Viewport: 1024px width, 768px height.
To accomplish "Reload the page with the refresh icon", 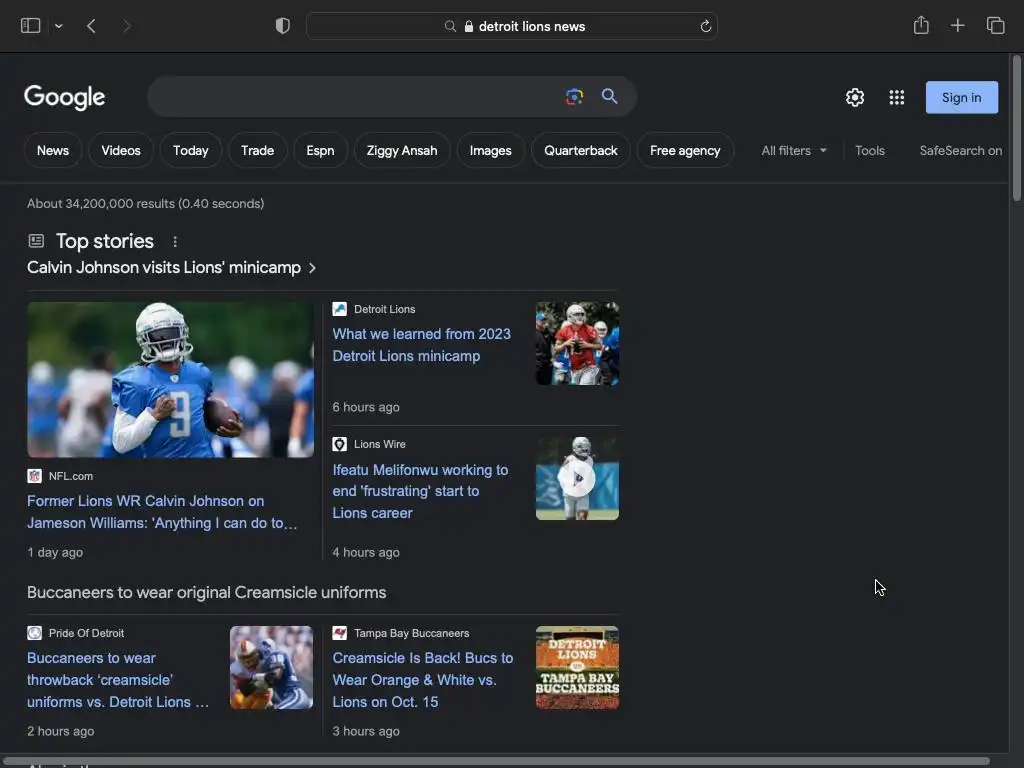I will tap(705, 26).
